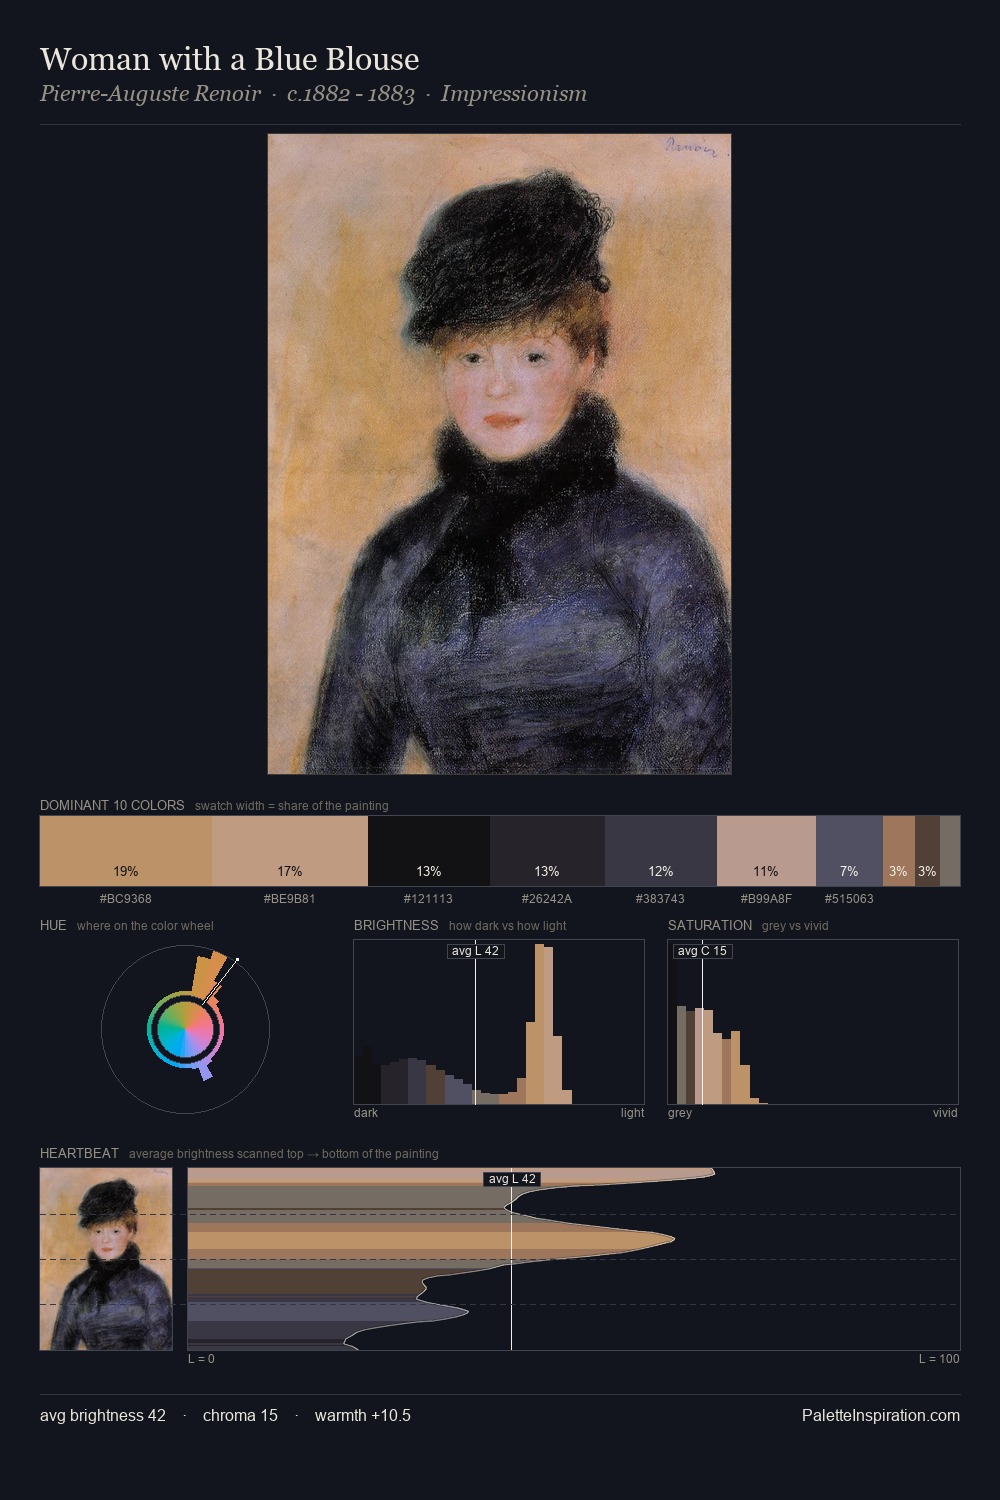Click the DOMINANT 10 COLORS heading
This screenshot has height=1500, width=1000.
pyautogui.click(x=112, y=805)
